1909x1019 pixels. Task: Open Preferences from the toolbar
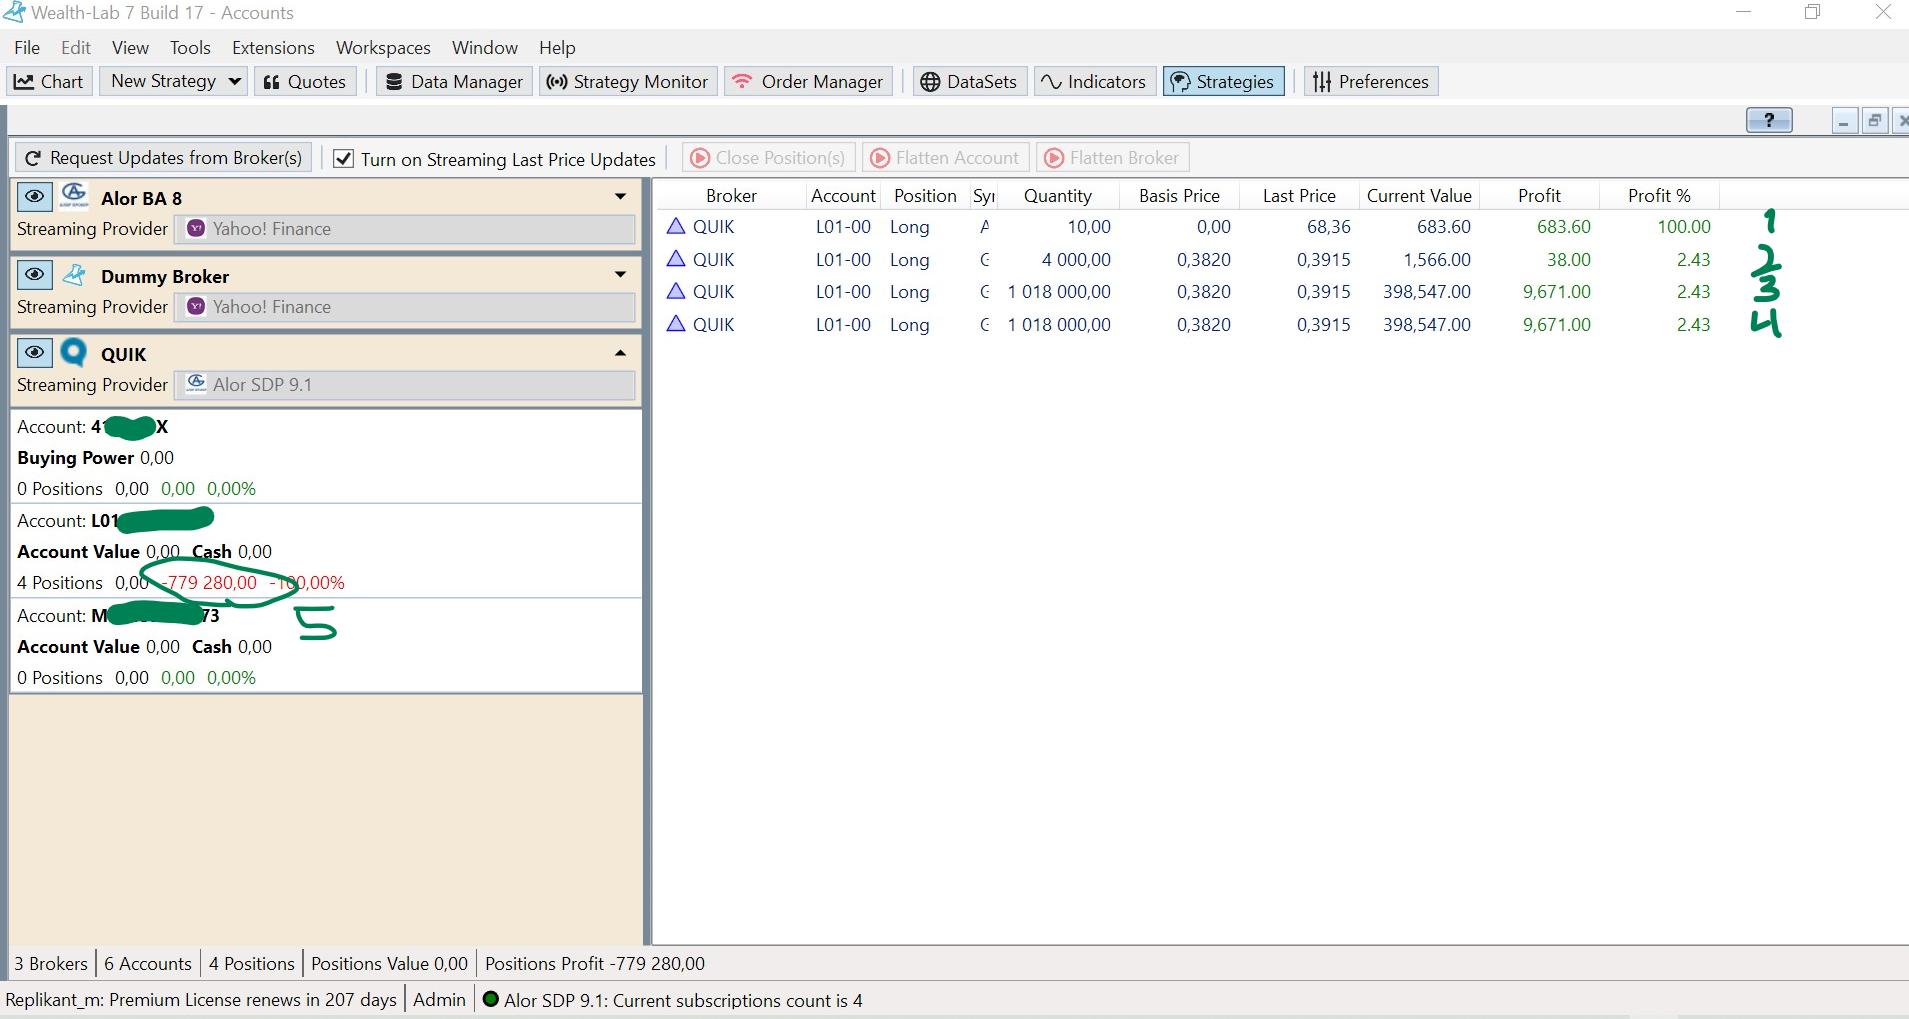pos(1370,82)
